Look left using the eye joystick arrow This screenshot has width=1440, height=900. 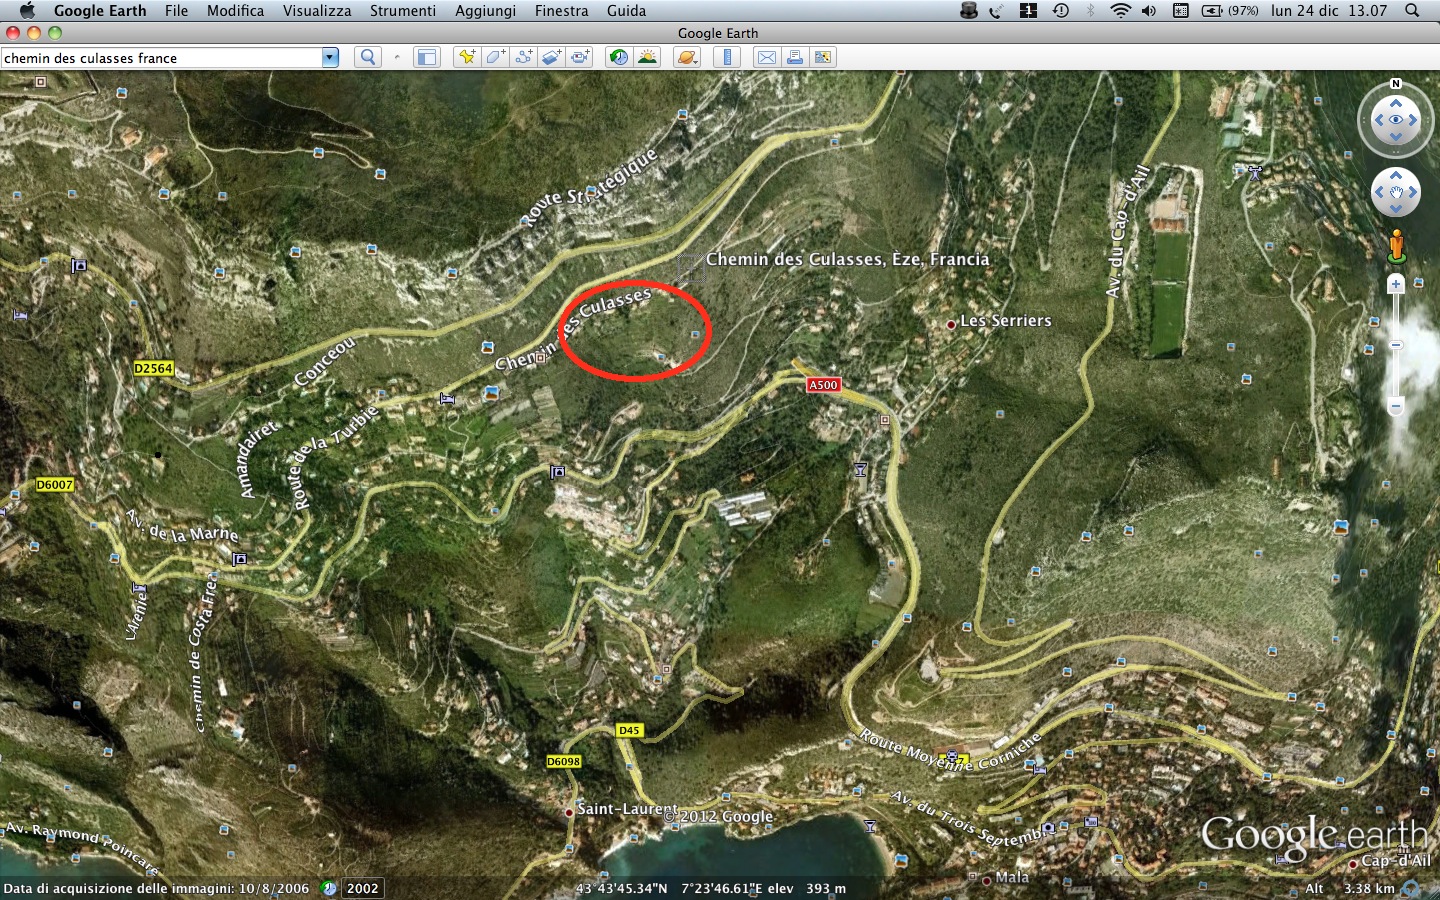(x=1379, y=120)
